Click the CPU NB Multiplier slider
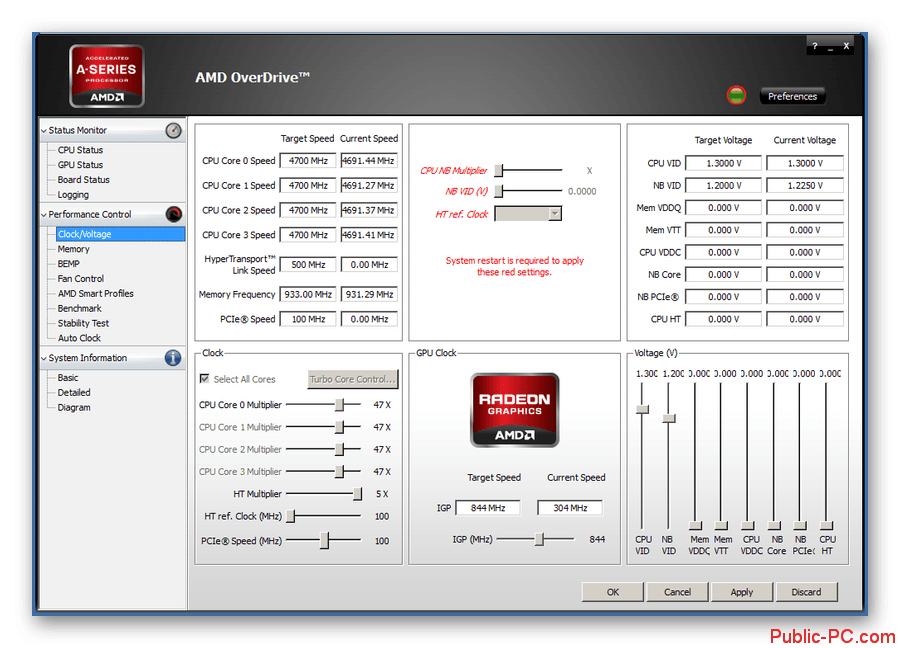The width and height of the screenshot is (900, 648). coord(529,170)
